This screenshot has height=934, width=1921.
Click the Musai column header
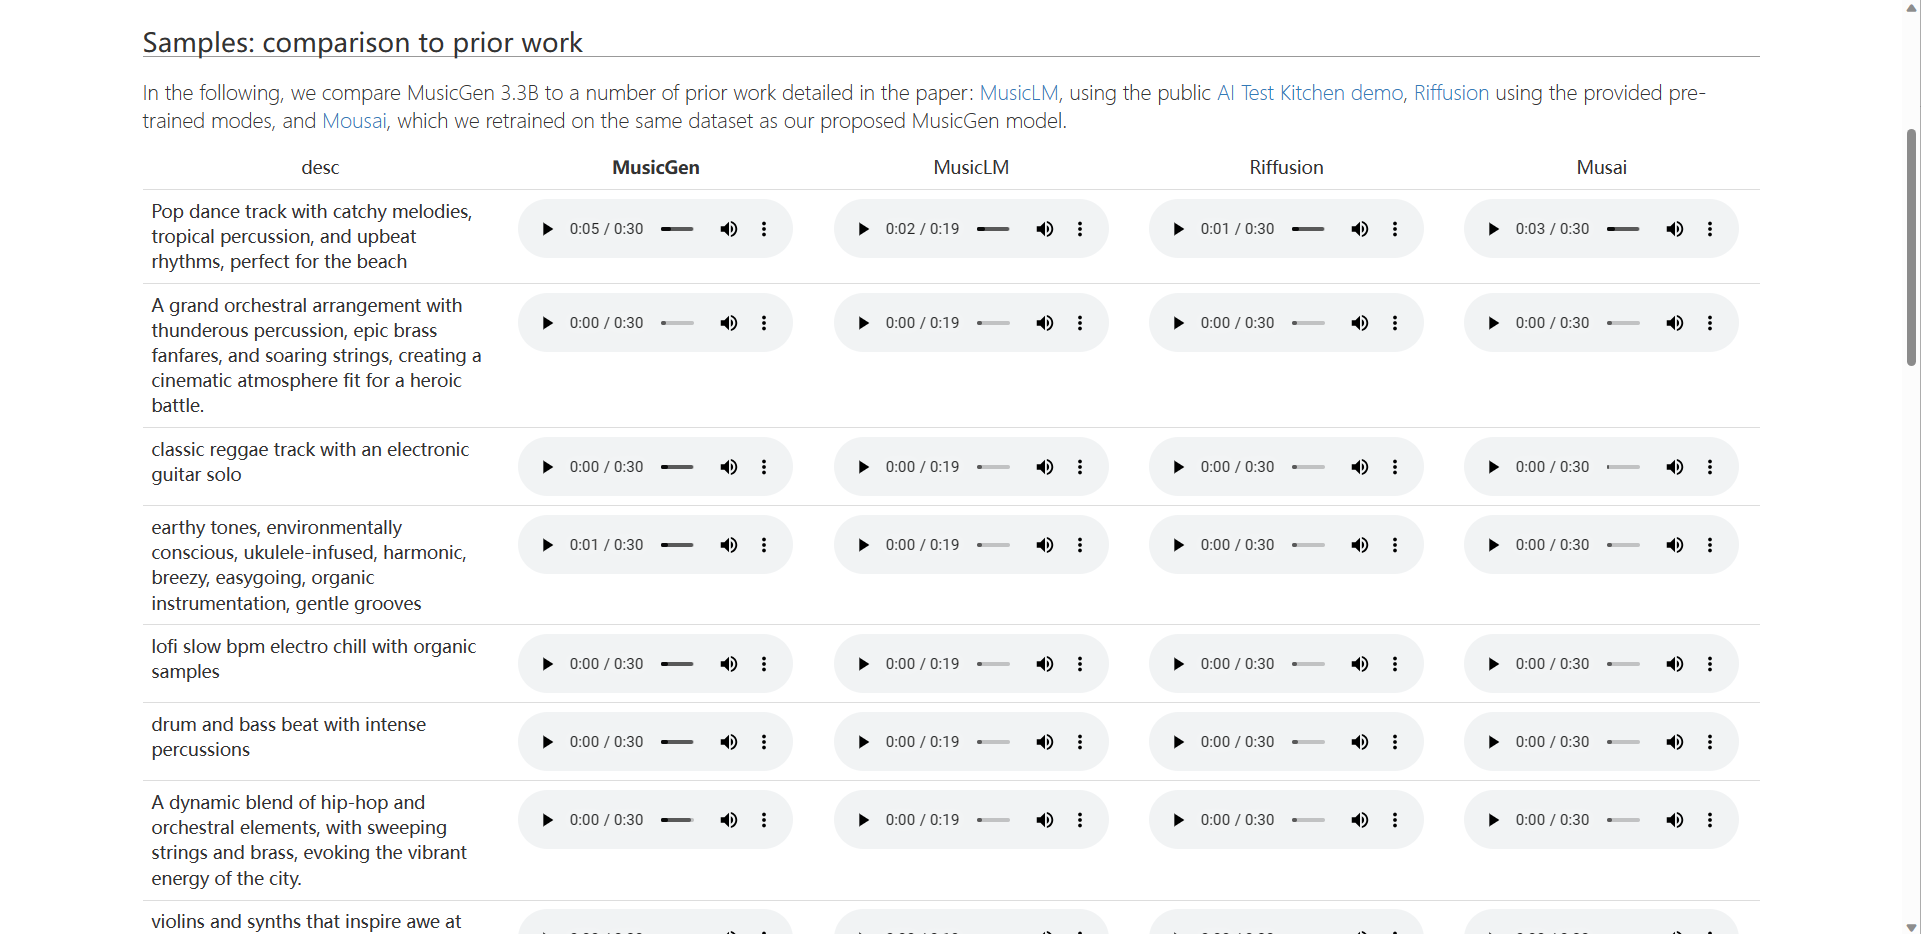click(1601, 167)
